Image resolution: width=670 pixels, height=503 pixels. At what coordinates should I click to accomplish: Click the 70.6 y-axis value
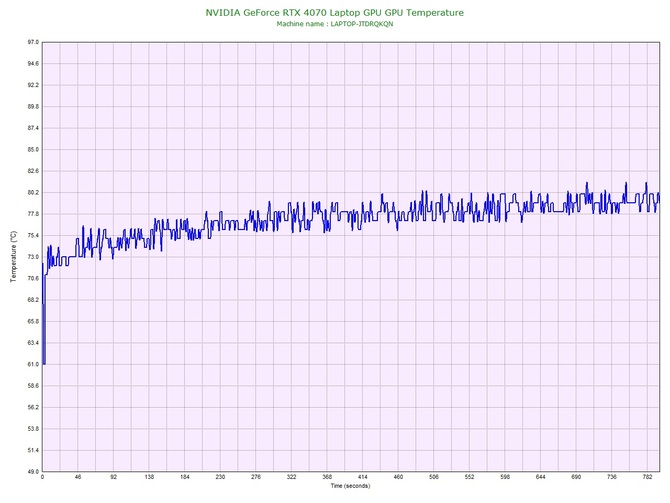[33, 278]
